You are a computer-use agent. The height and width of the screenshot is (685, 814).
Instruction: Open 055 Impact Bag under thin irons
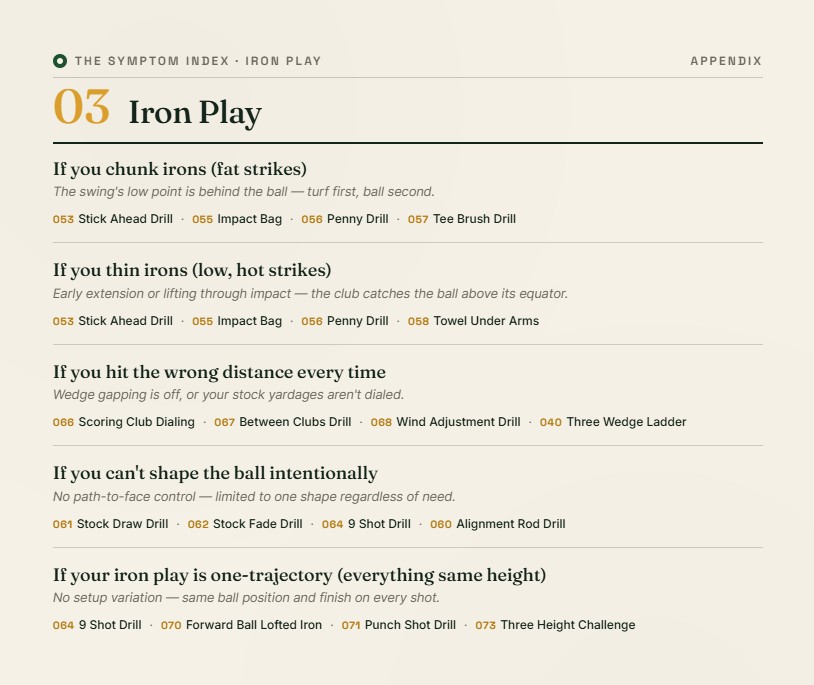[237, 321]
